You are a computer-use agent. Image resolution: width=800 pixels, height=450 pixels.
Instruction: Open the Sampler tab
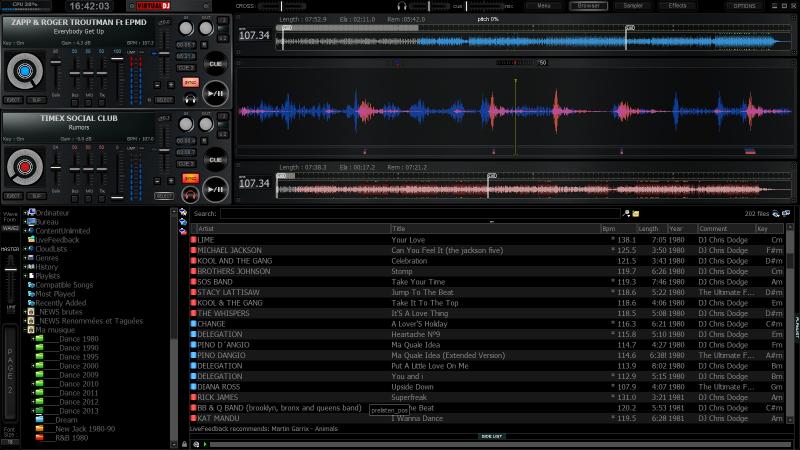(x=633, y=6)
